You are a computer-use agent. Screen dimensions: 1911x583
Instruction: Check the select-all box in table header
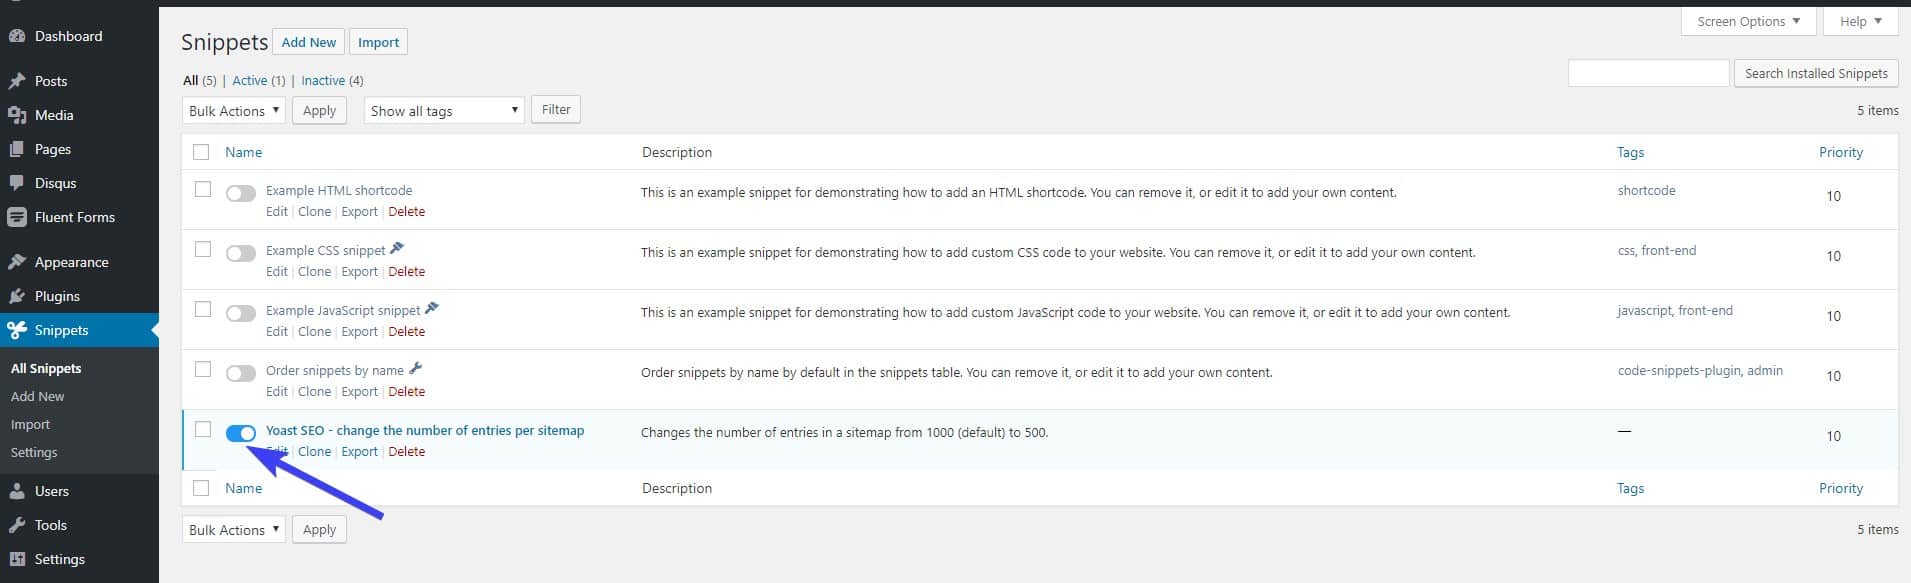point(201,152)
